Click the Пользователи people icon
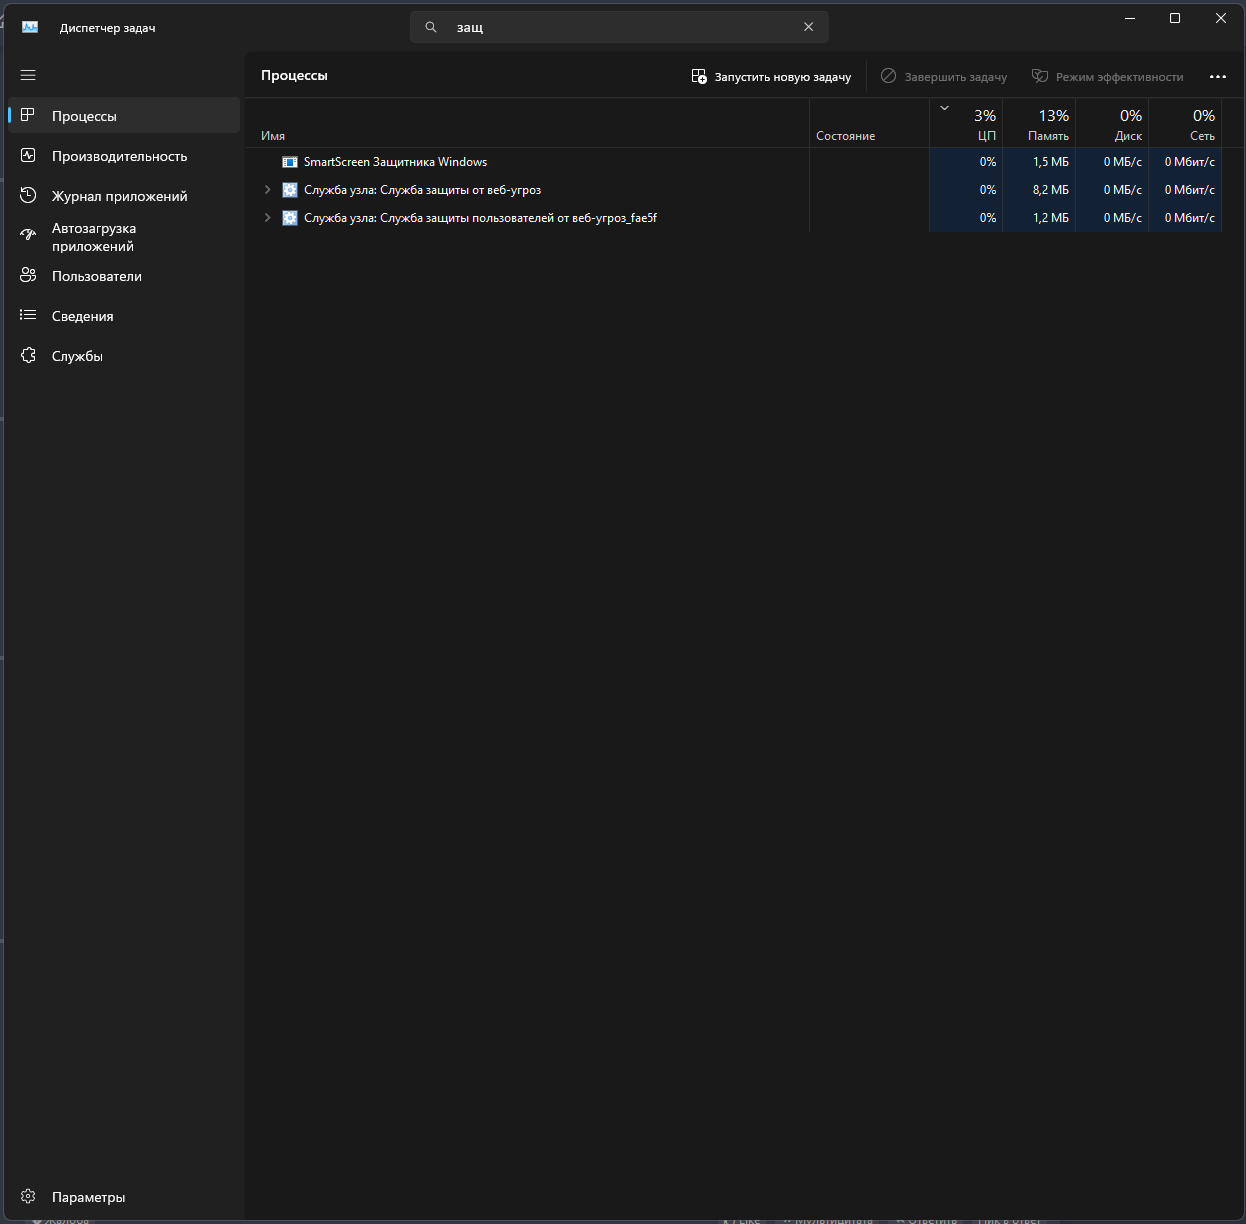Image resolution: width=1246 pixels, height=1224 pixels. [x=28, y=275]
